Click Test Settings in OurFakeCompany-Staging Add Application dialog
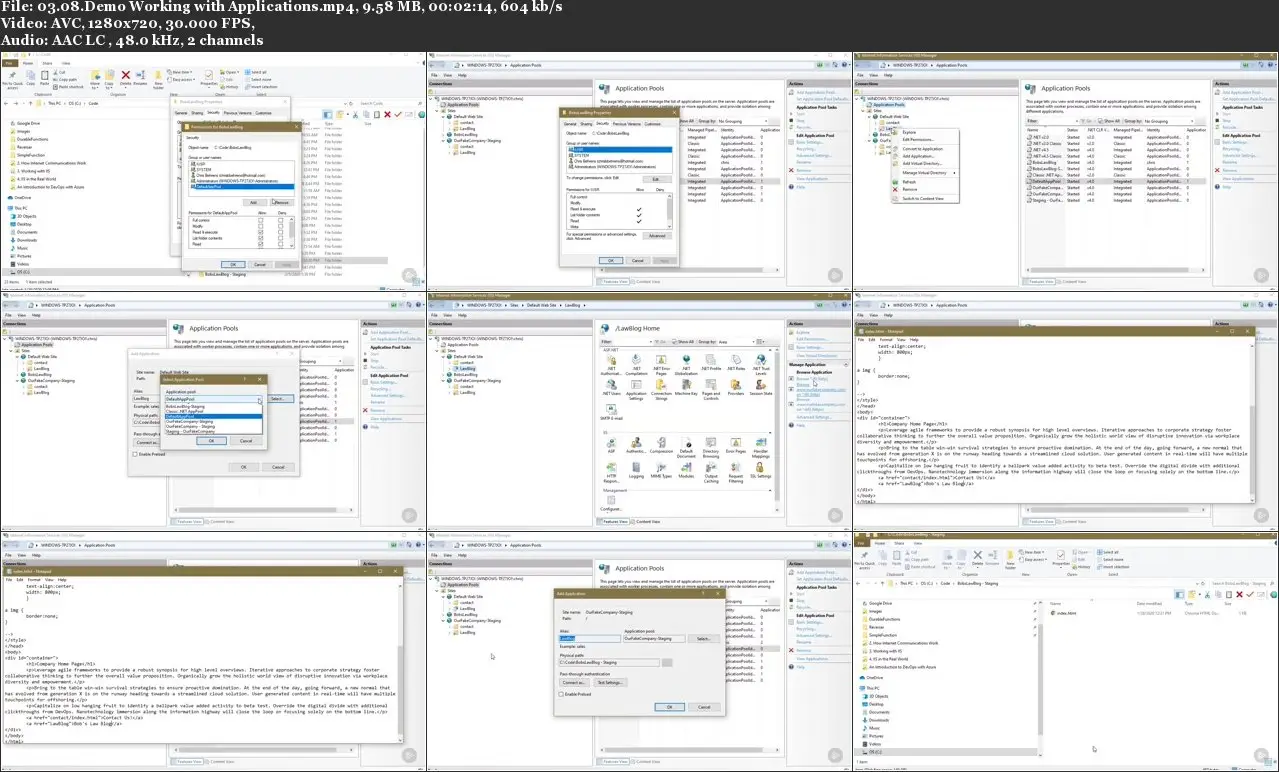This screenshot has height=772, width=1279. click(x=611, y=682)
